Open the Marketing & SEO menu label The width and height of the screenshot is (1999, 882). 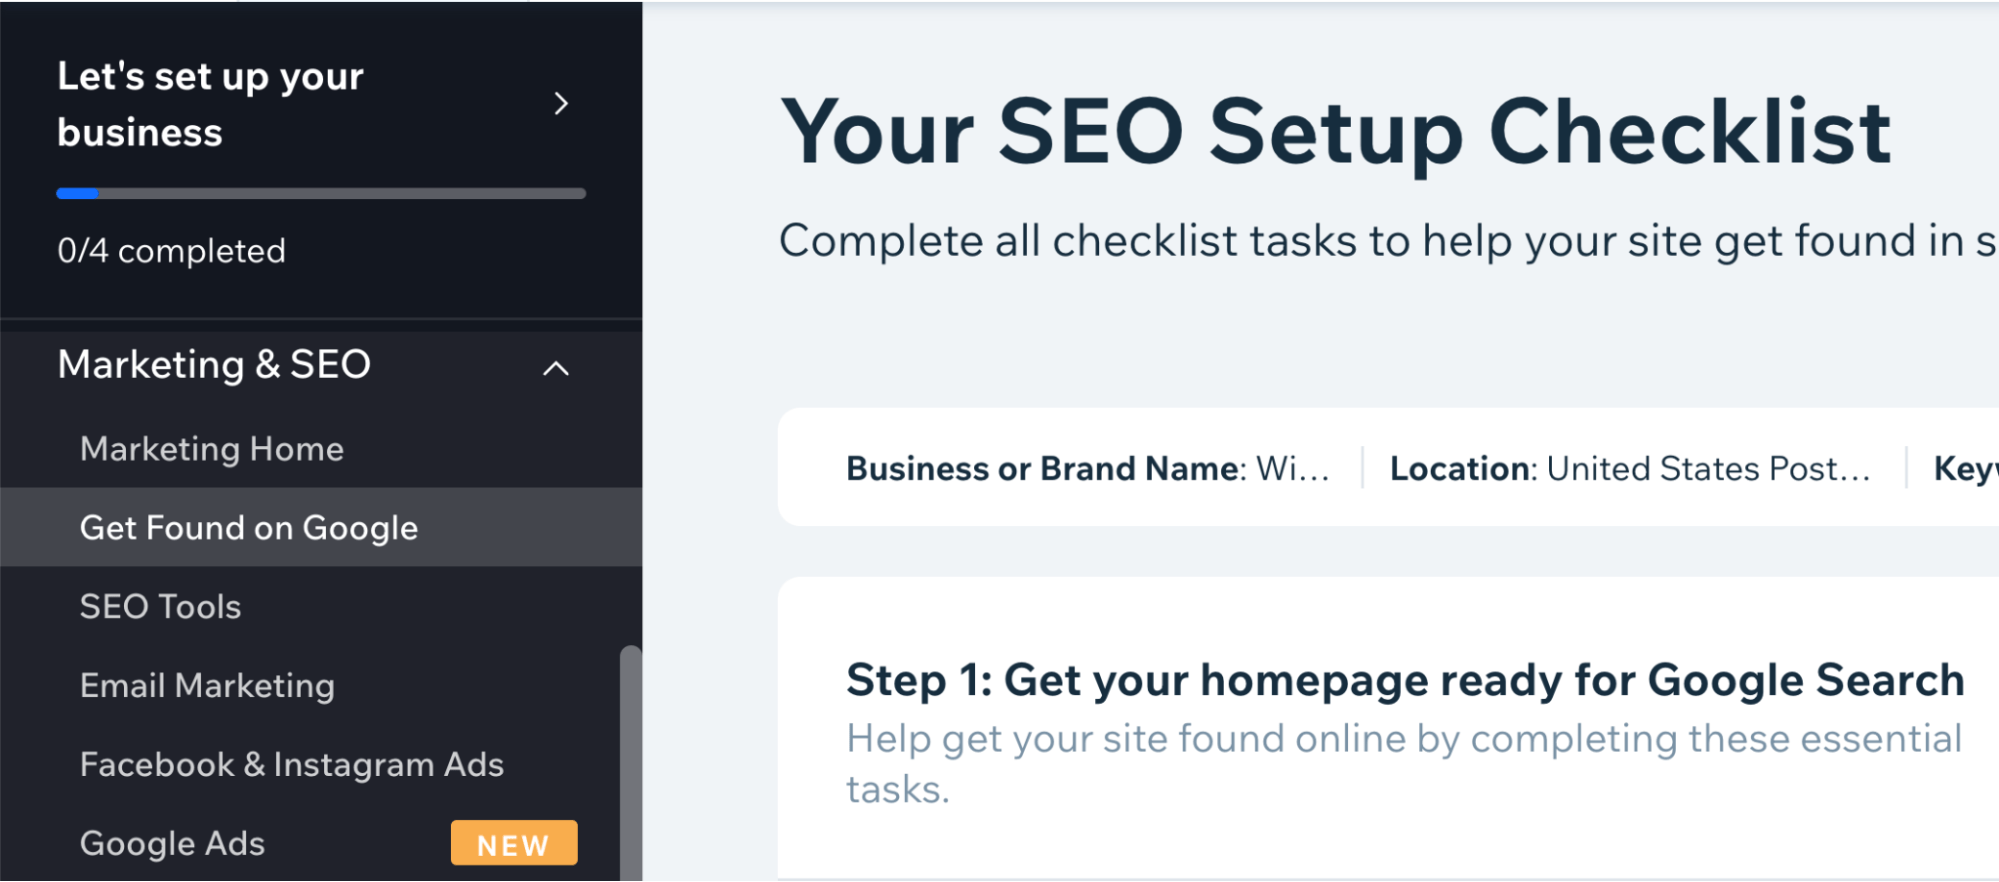click(x=214, y=365)
